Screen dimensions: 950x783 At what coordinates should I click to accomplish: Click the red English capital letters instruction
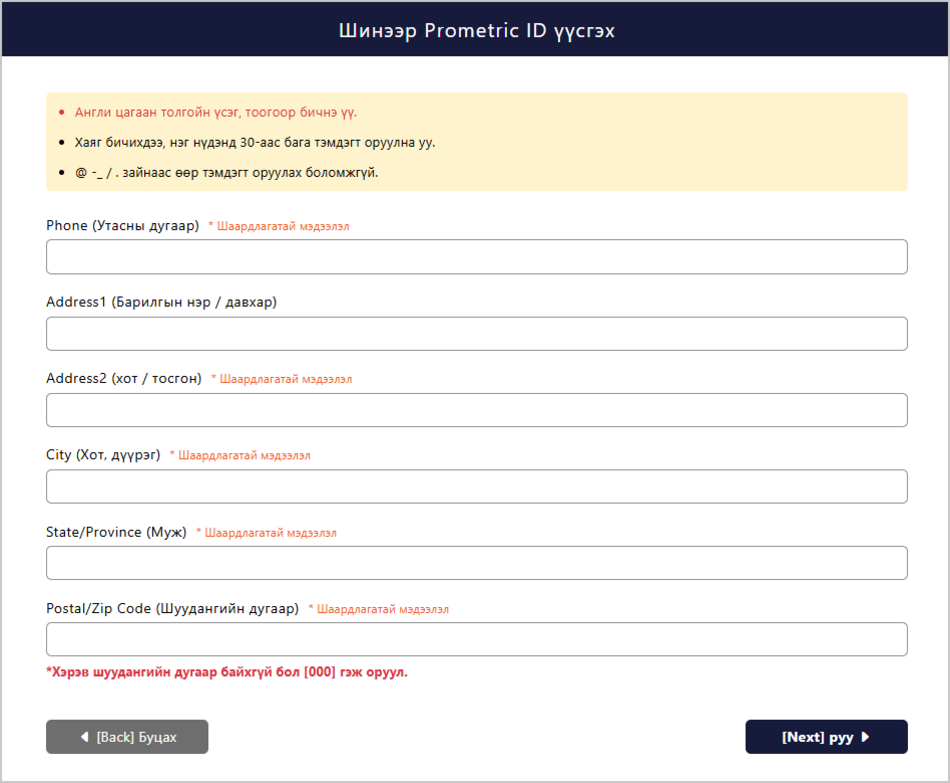tap(216, 112)
